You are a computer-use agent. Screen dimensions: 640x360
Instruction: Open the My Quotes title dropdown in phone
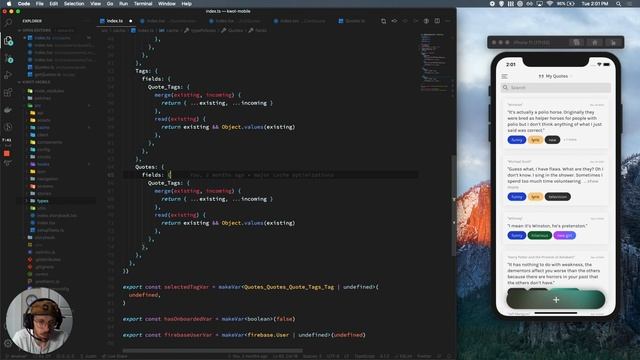(556, 76)
